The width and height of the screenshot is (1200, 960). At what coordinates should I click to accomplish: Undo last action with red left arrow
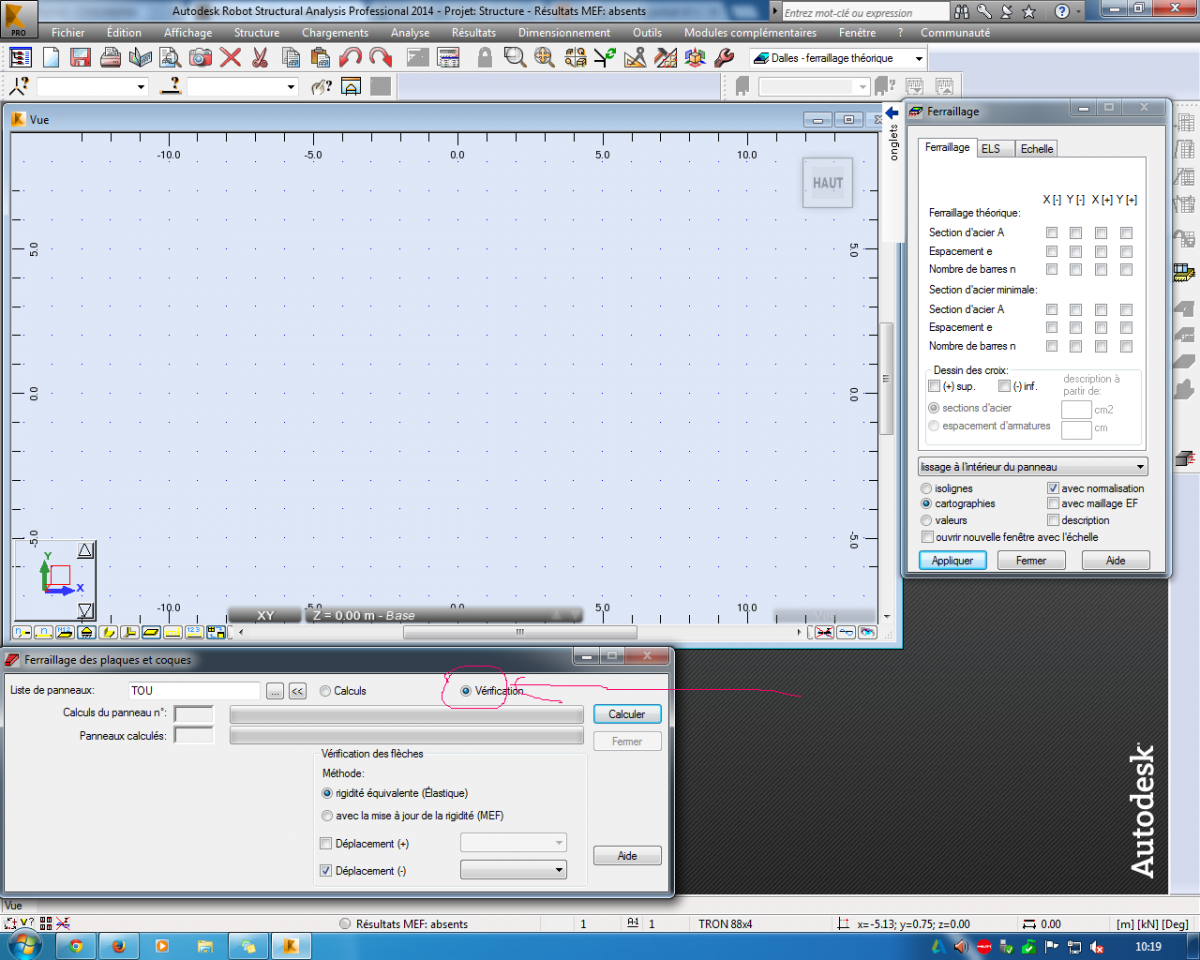(350, 57)
